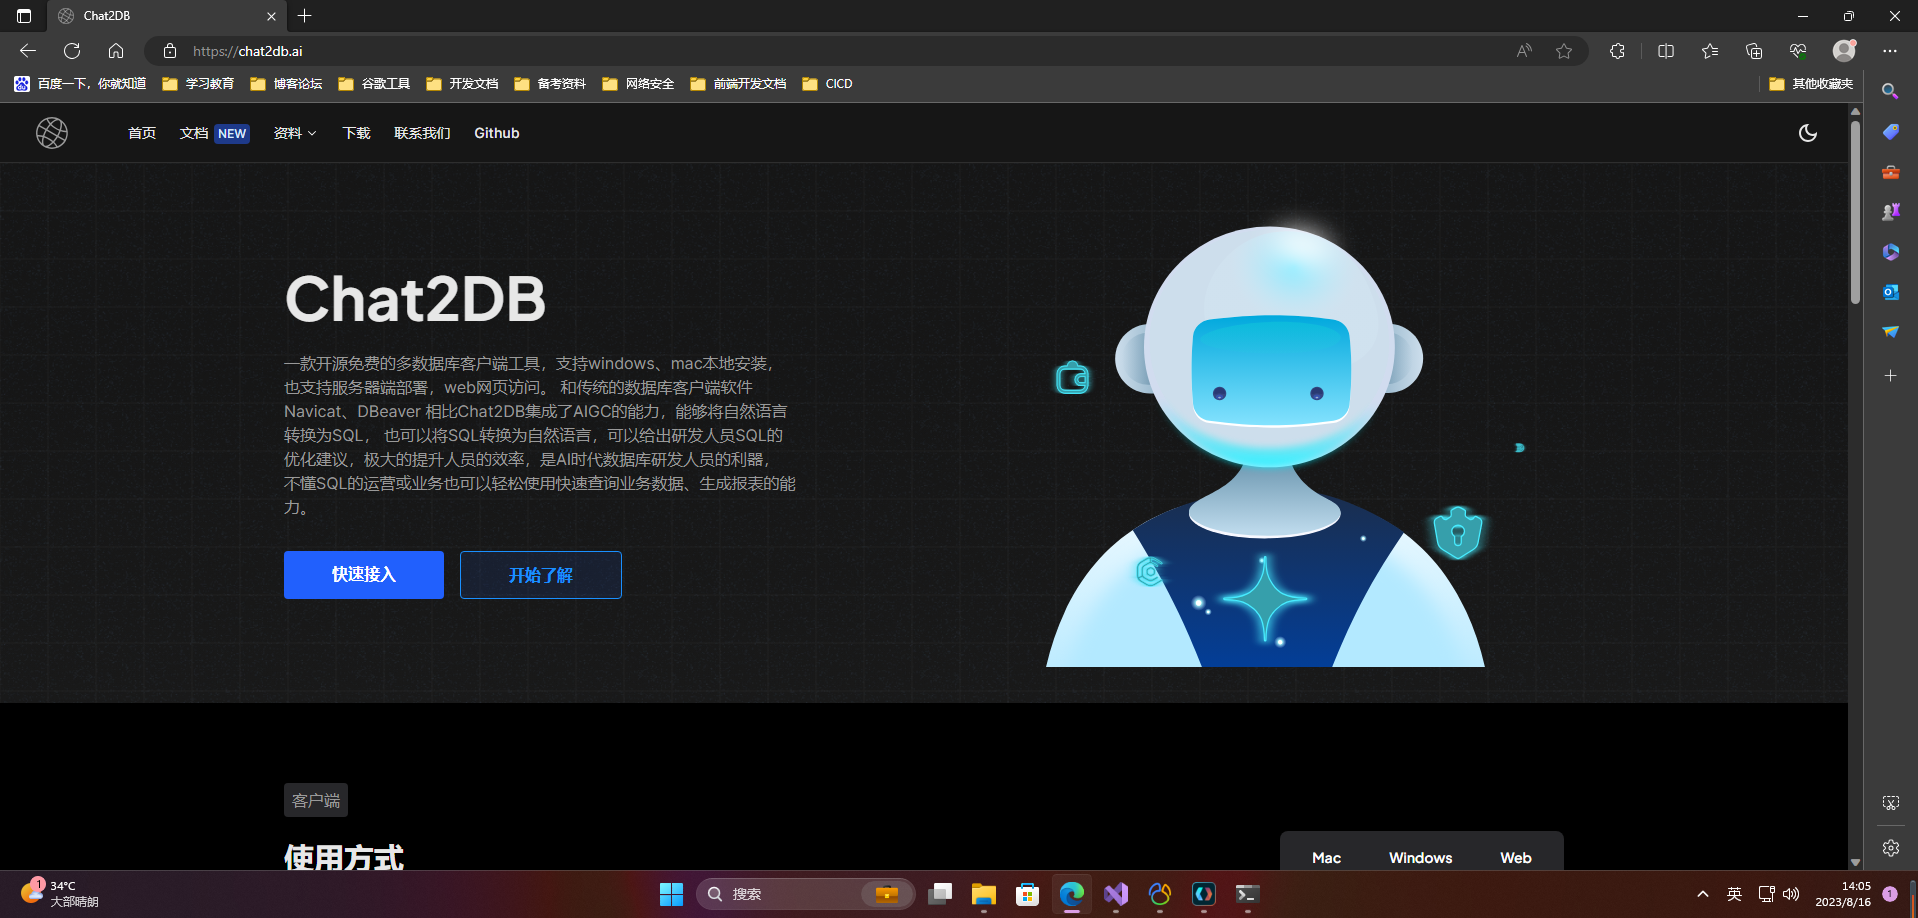The height and width of the screenshot is (918, 1918).
Task: Click the browser Home button
Action: (x=116, y=51)
